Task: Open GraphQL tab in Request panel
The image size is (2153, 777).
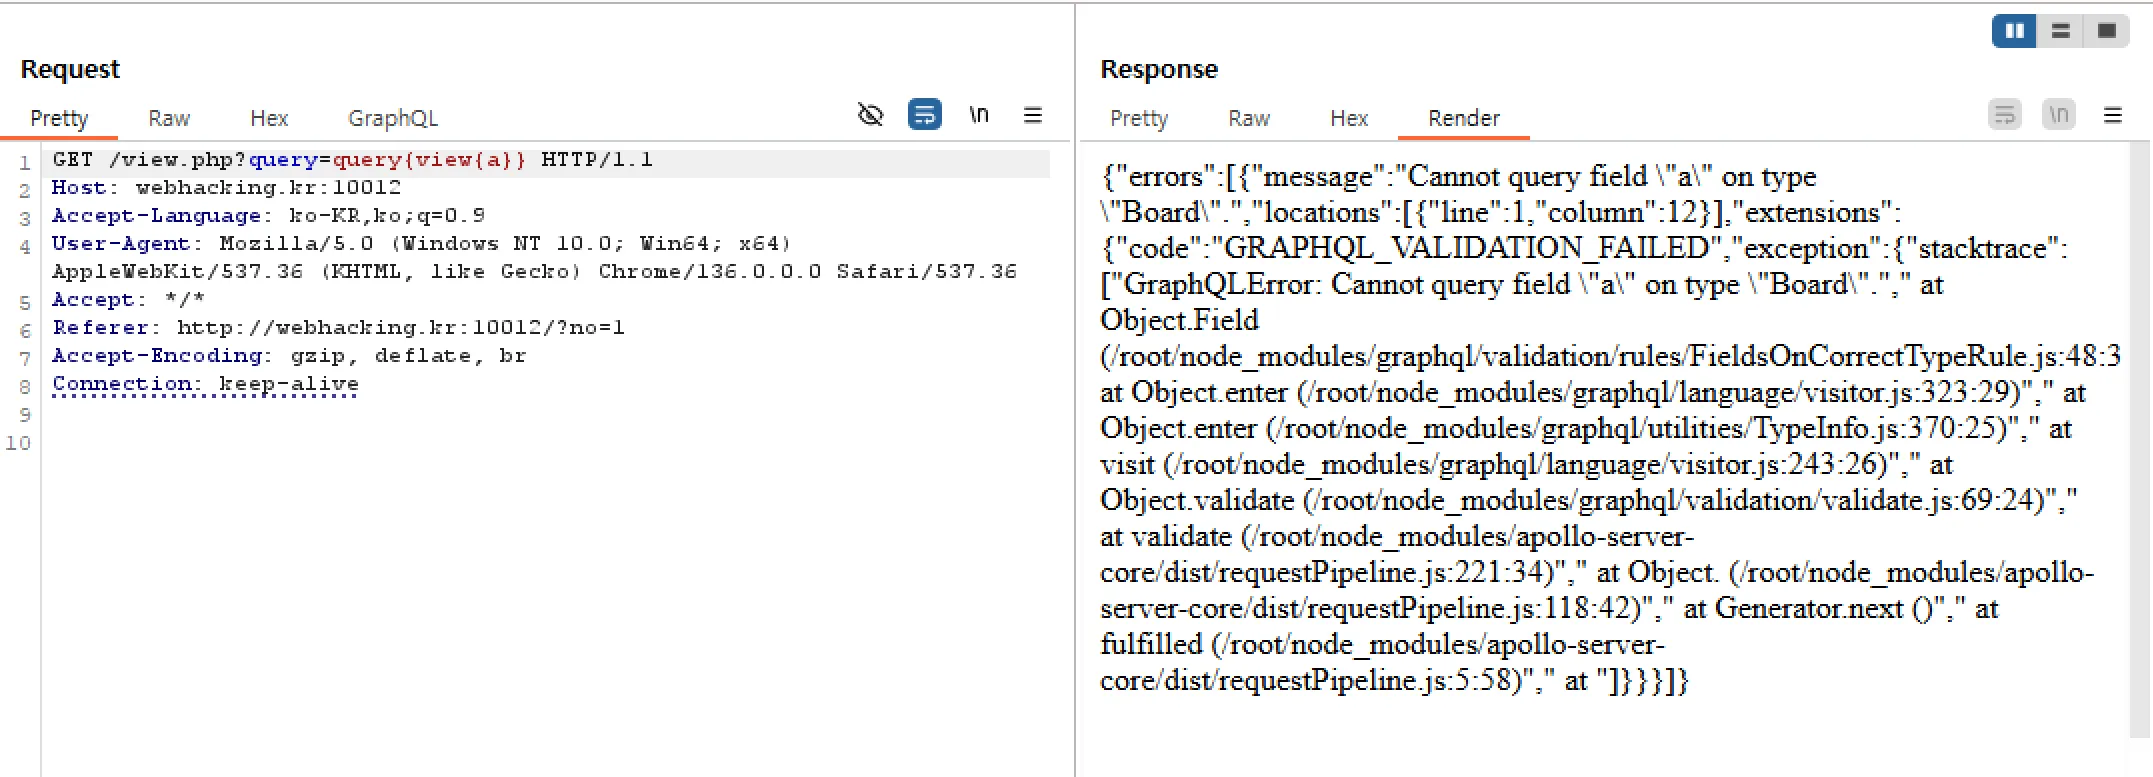Action: [x=393, y=118]
